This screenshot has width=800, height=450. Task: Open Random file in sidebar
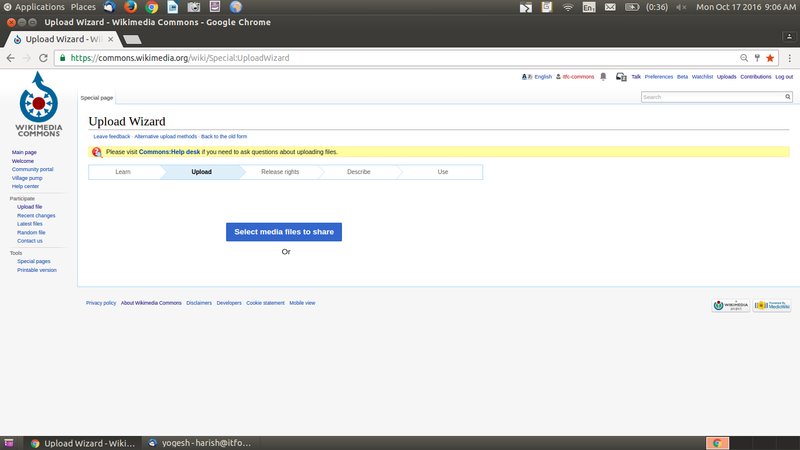click(31, 233)
